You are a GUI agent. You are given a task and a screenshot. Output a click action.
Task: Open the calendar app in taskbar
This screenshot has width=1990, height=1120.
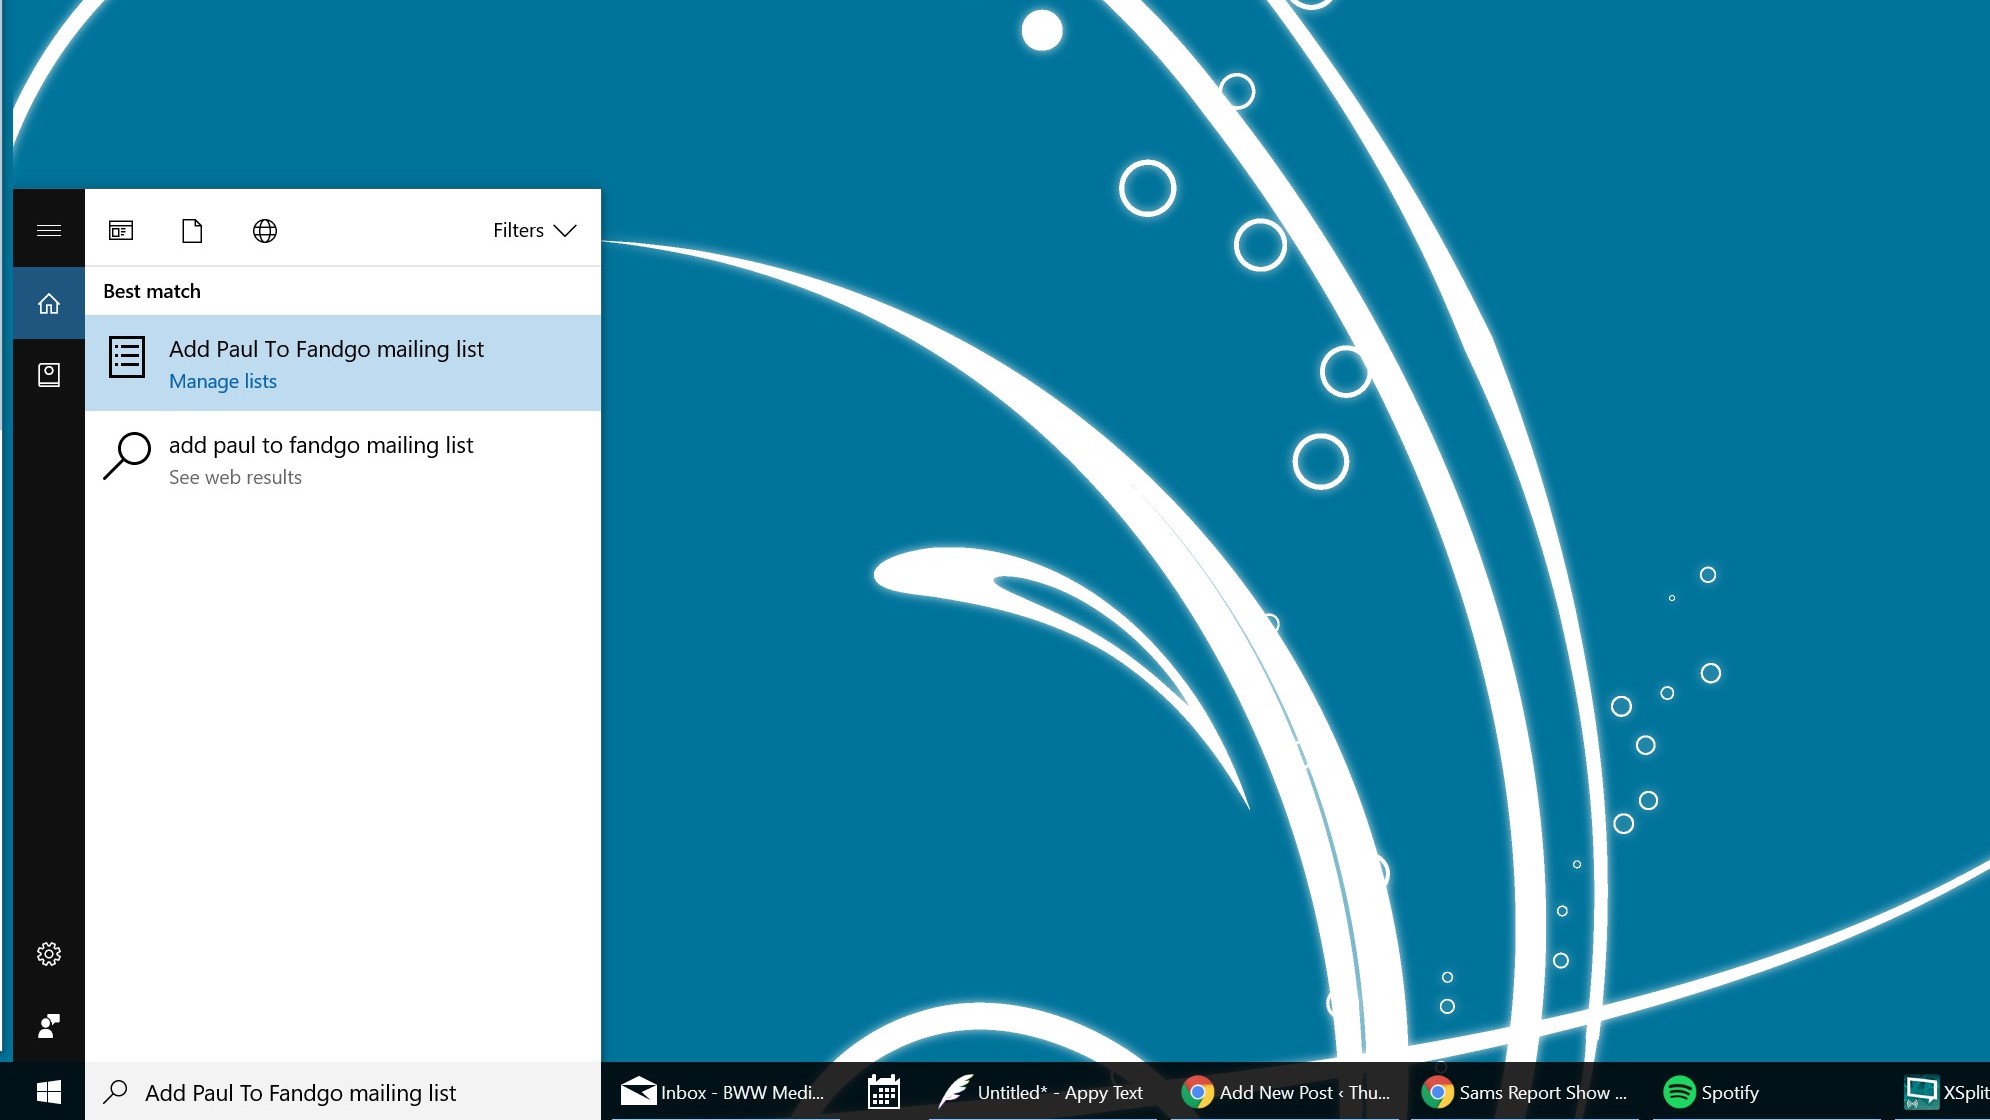[x=883, y=1092]
